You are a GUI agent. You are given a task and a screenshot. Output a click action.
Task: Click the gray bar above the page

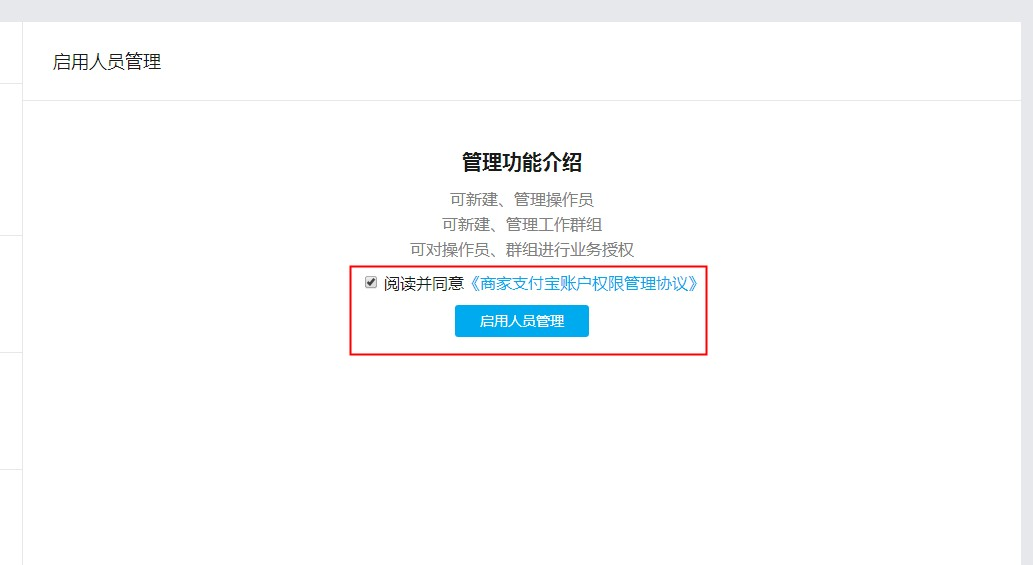click(x=516, y=11)
